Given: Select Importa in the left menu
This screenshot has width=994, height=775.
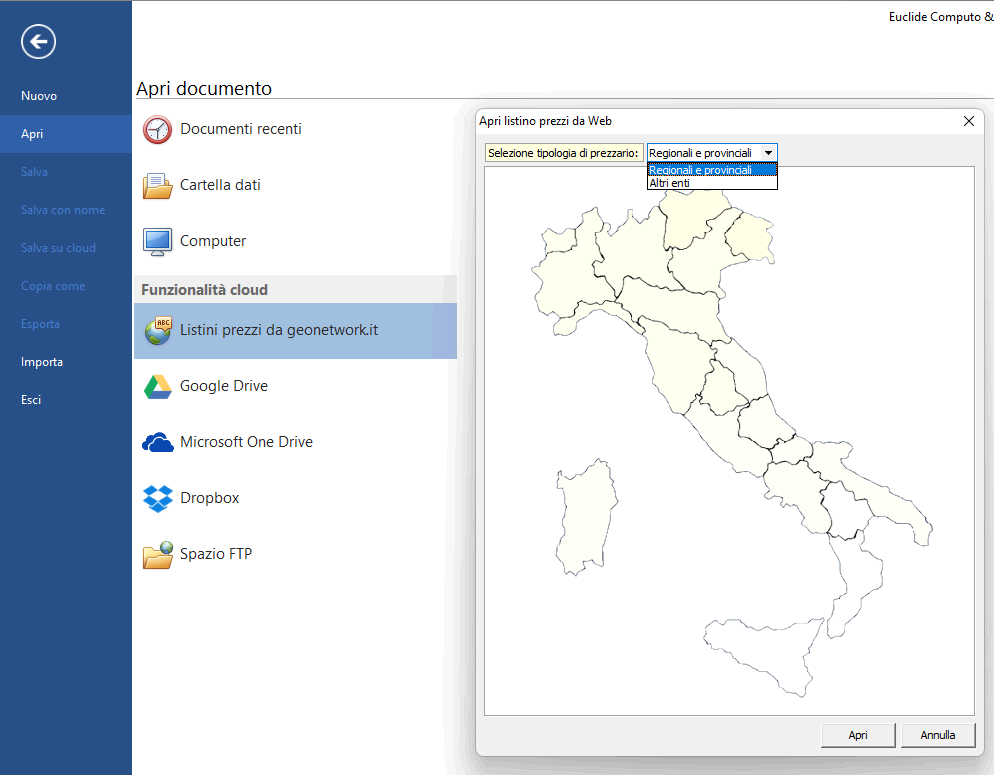Looking at the screenshot, I should (42, 362).
